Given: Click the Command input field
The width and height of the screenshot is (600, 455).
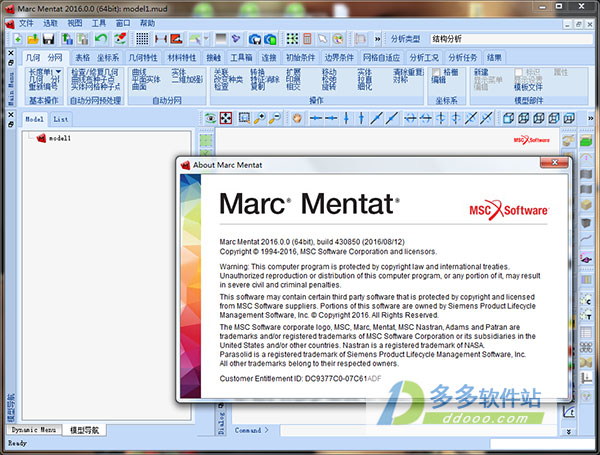Looking at the screenshot, I should (419, 430).
